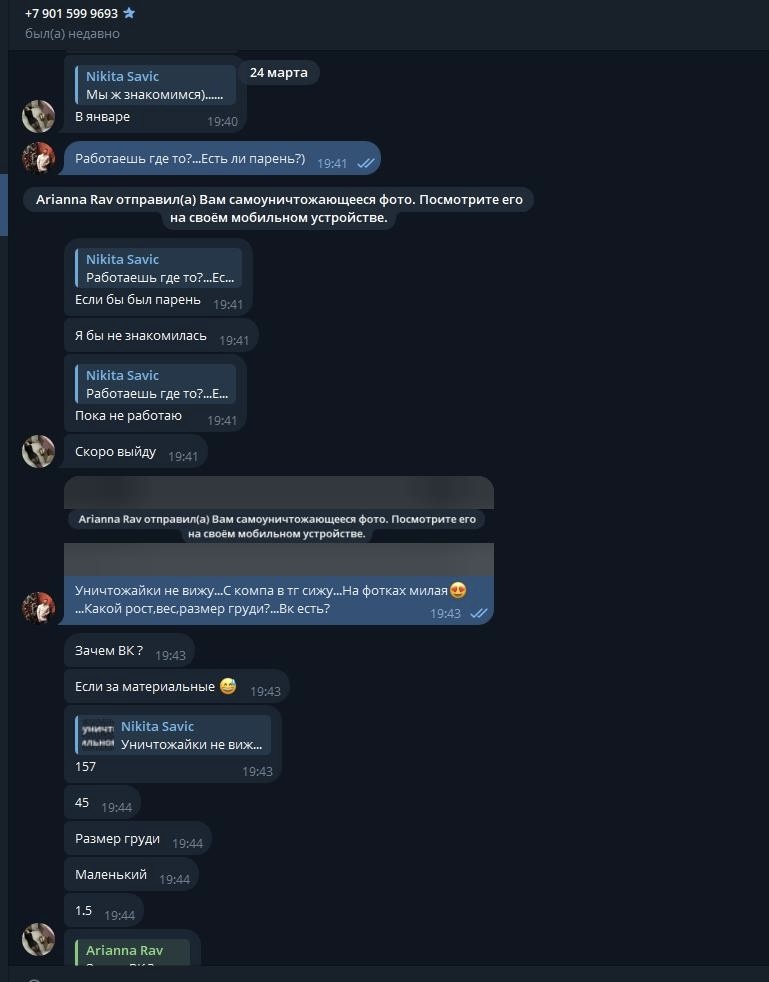769x982 pixels.
Task: Open the reply quote above "Если бы был парень"
Action: point(158,268)
